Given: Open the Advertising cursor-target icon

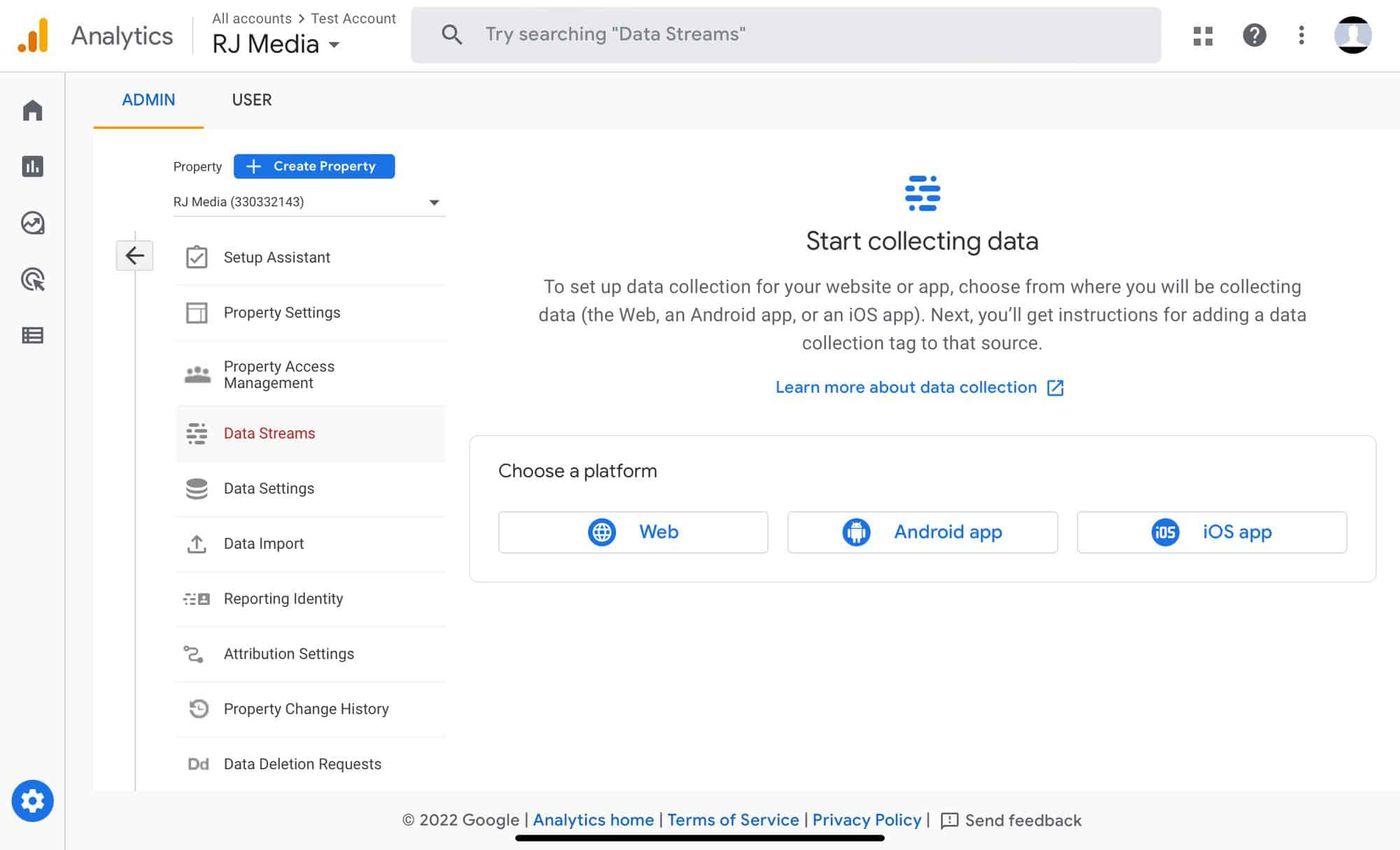Looking at the screenshot, I should (x=32, y=279).
